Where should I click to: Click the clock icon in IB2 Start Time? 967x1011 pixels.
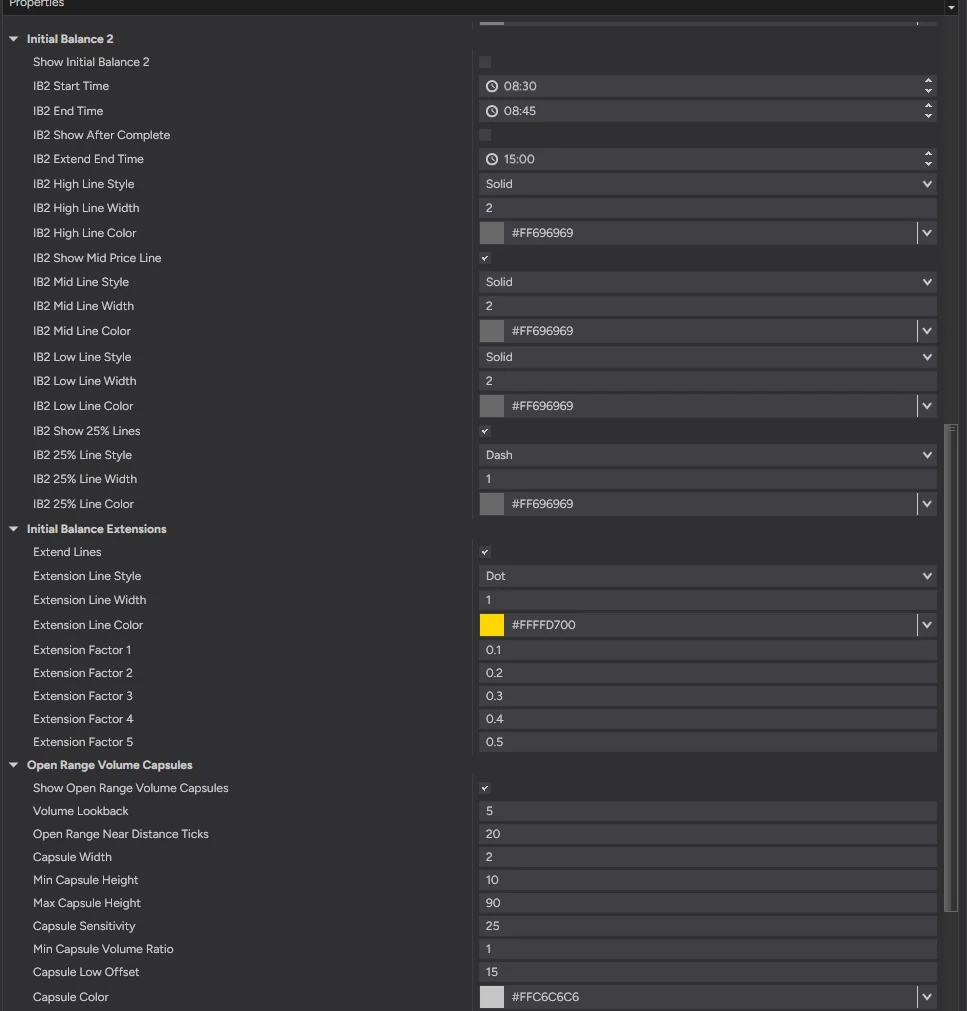[x=492, y=86]
